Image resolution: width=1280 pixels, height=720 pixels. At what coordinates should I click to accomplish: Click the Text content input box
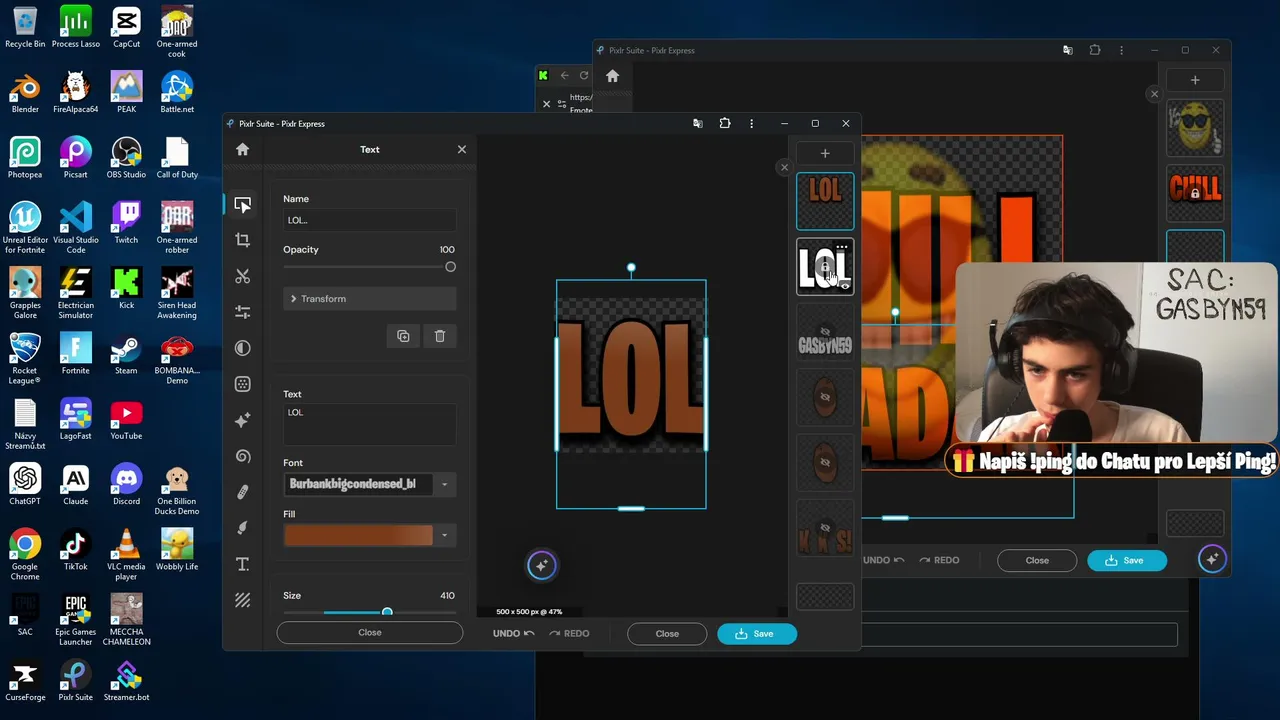tap(370, 424)
